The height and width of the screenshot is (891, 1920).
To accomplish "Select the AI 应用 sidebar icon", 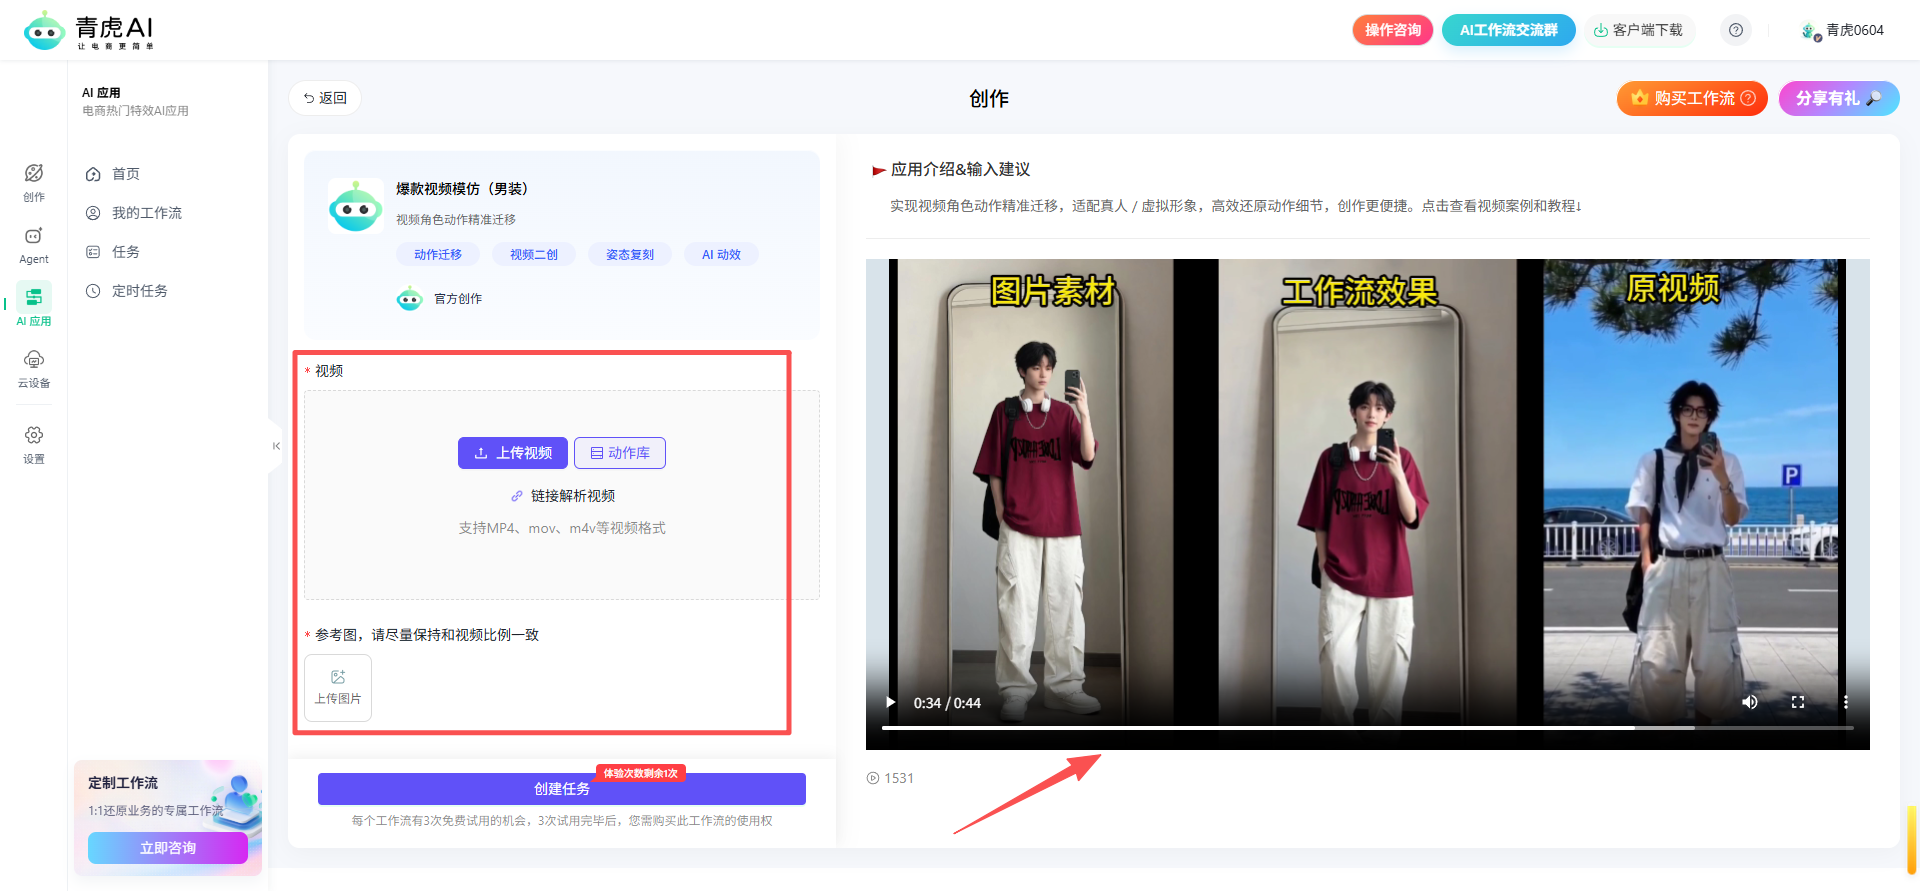I will pos(34,306).
